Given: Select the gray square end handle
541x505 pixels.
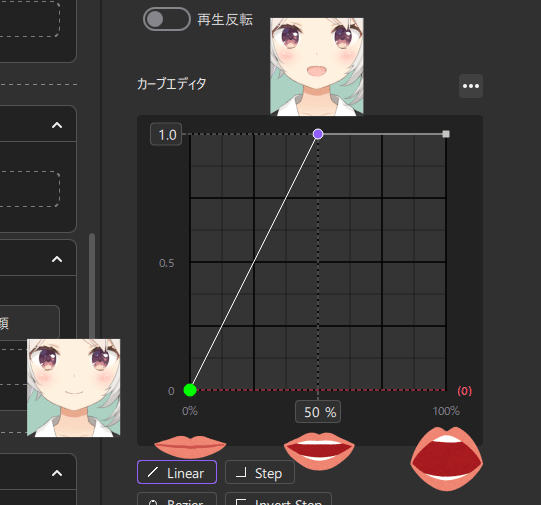Looking at the screenshot, I should pyautogui.click(x=446, y=134).
